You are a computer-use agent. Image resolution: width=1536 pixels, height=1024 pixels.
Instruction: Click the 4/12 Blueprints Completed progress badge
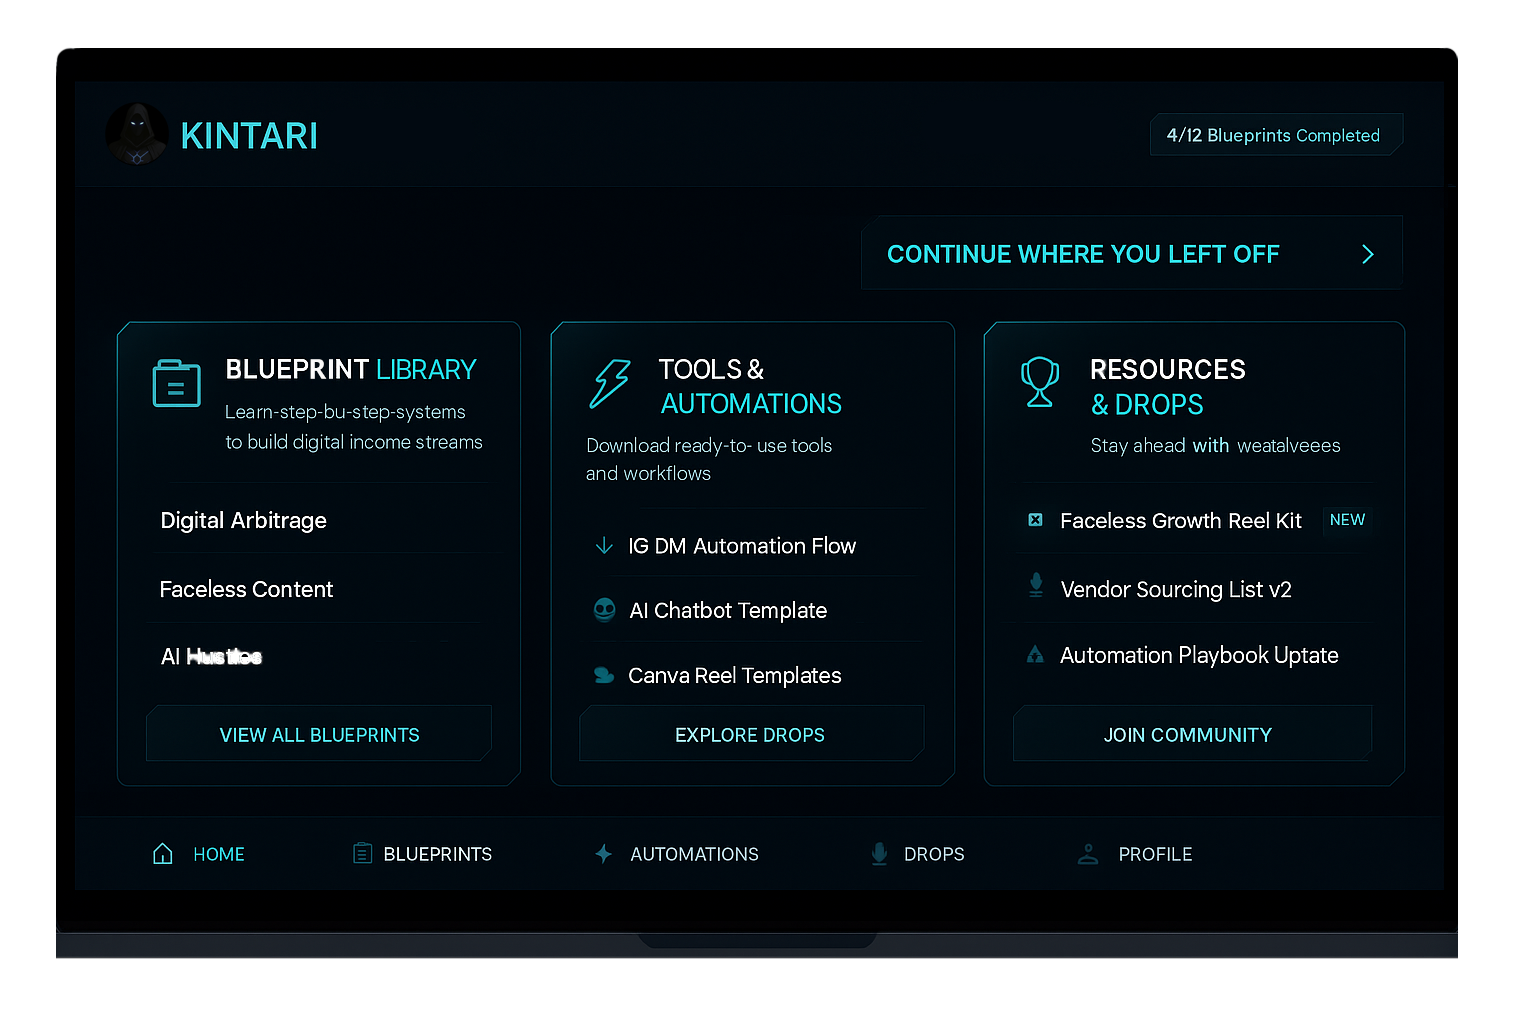click(1274, 135)
